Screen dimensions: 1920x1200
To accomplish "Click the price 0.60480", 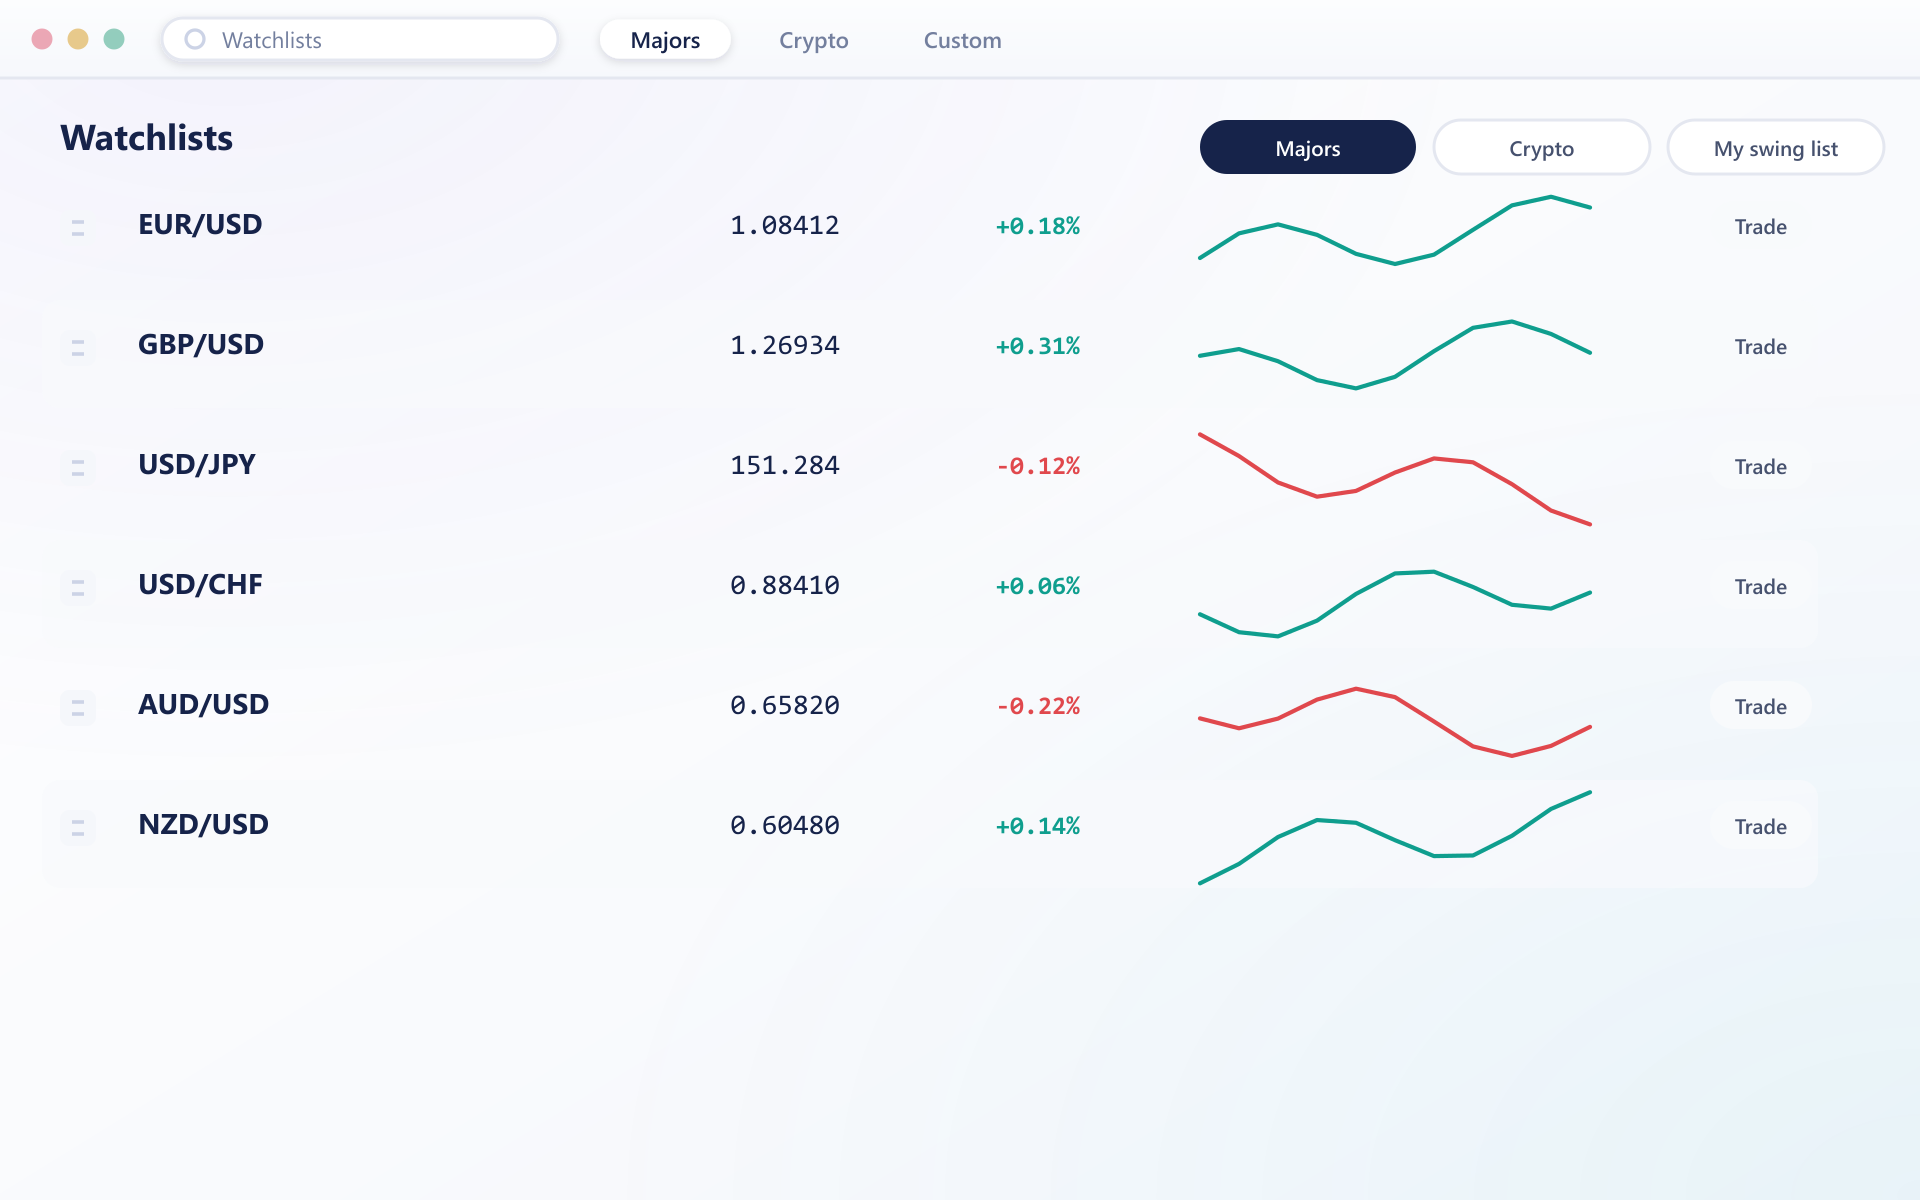I will pyautogui.click(x=785, y=826).
